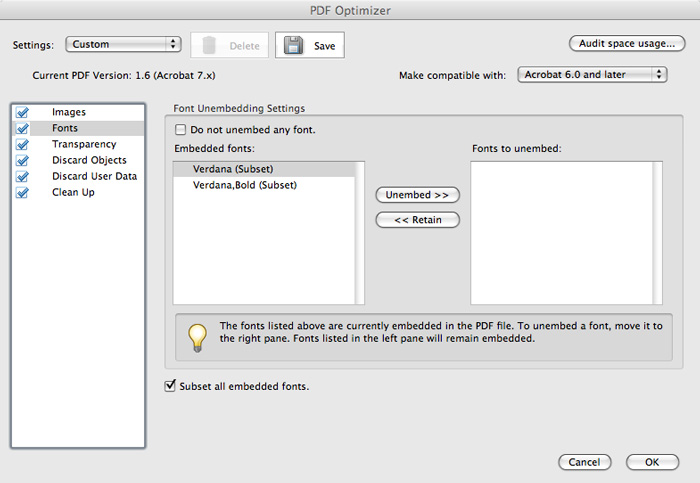The width and height of the screenshot is (700, 483).
Task: Open the 'Make compatible with' dropdown
Action: [592, 75]
